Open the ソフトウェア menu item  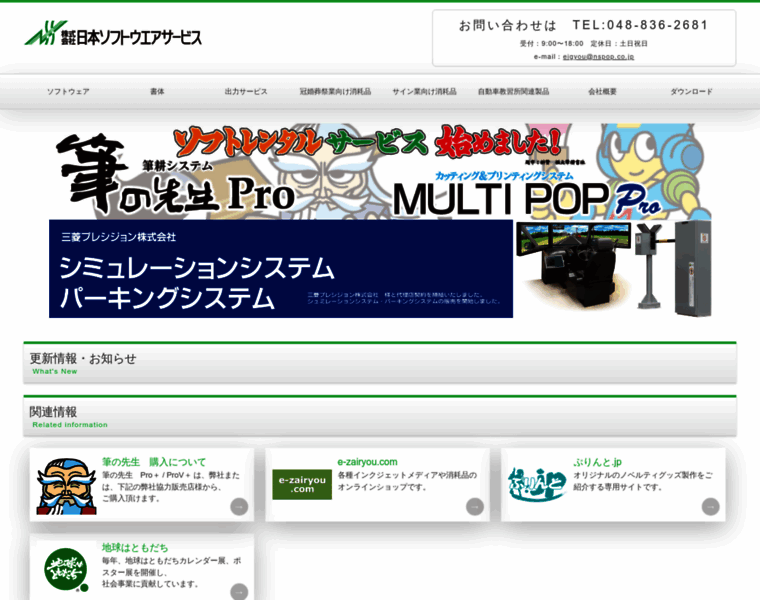click(x=68, y=92)
